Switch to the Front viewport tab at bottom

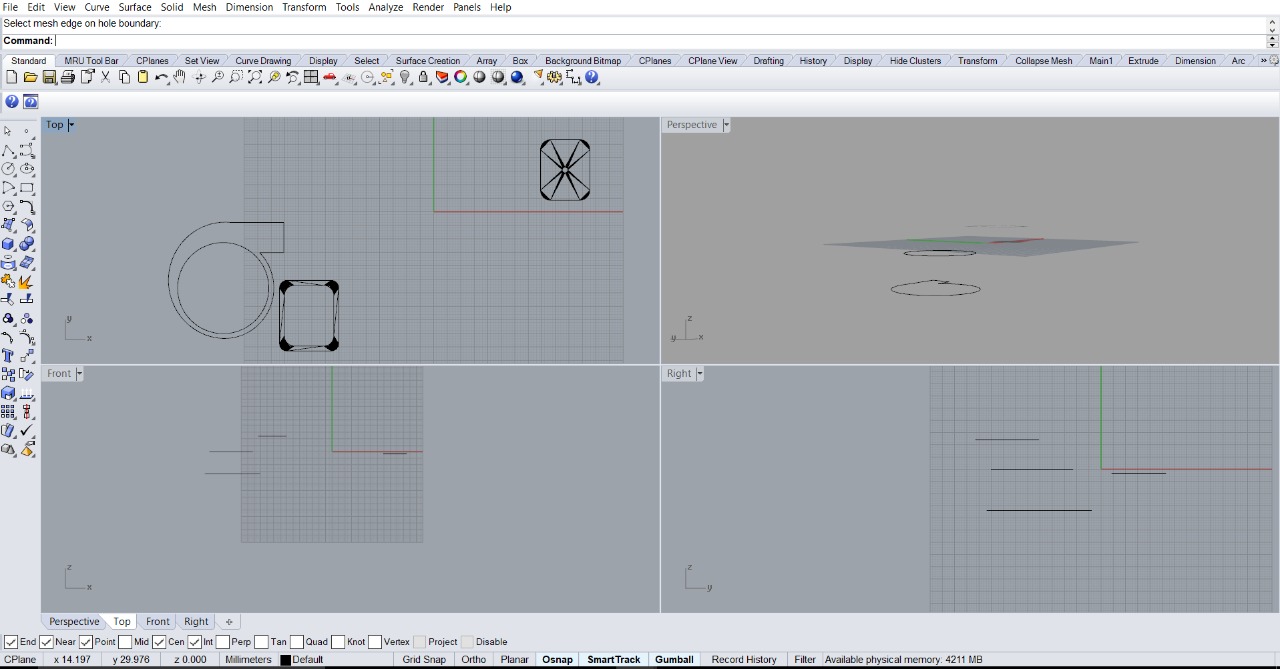(x=158, y=622)
